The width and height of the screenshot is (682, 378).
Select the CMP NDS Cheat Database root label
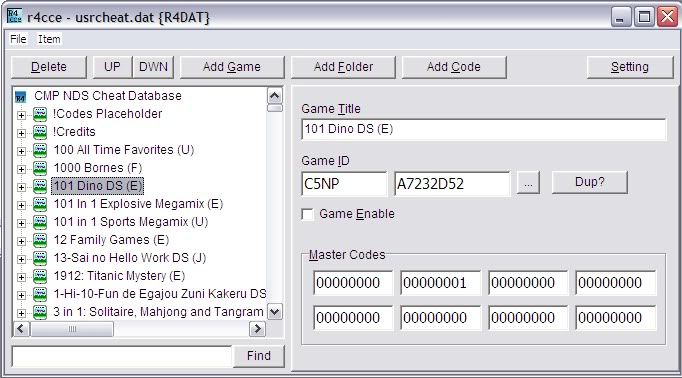[108, 96]
